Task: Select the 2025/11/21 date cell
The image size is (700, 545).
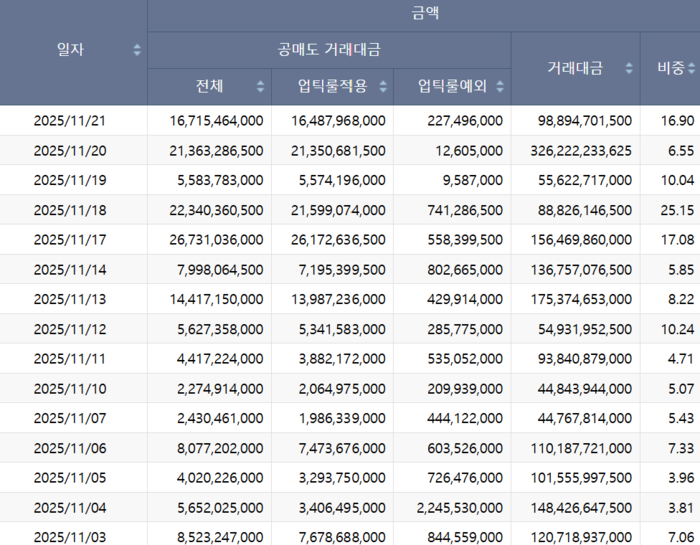Action: click(69, 120)
